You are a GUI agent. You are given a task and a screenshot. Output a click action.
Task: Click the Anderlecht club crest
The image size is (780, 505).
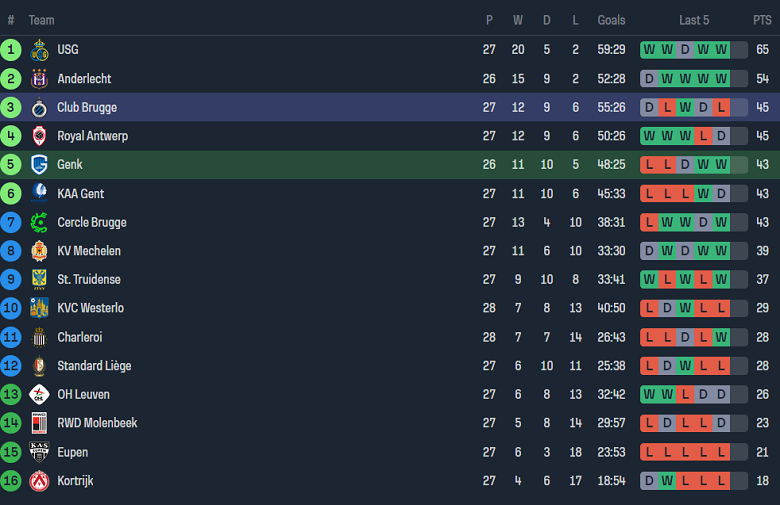pos(40,79)
